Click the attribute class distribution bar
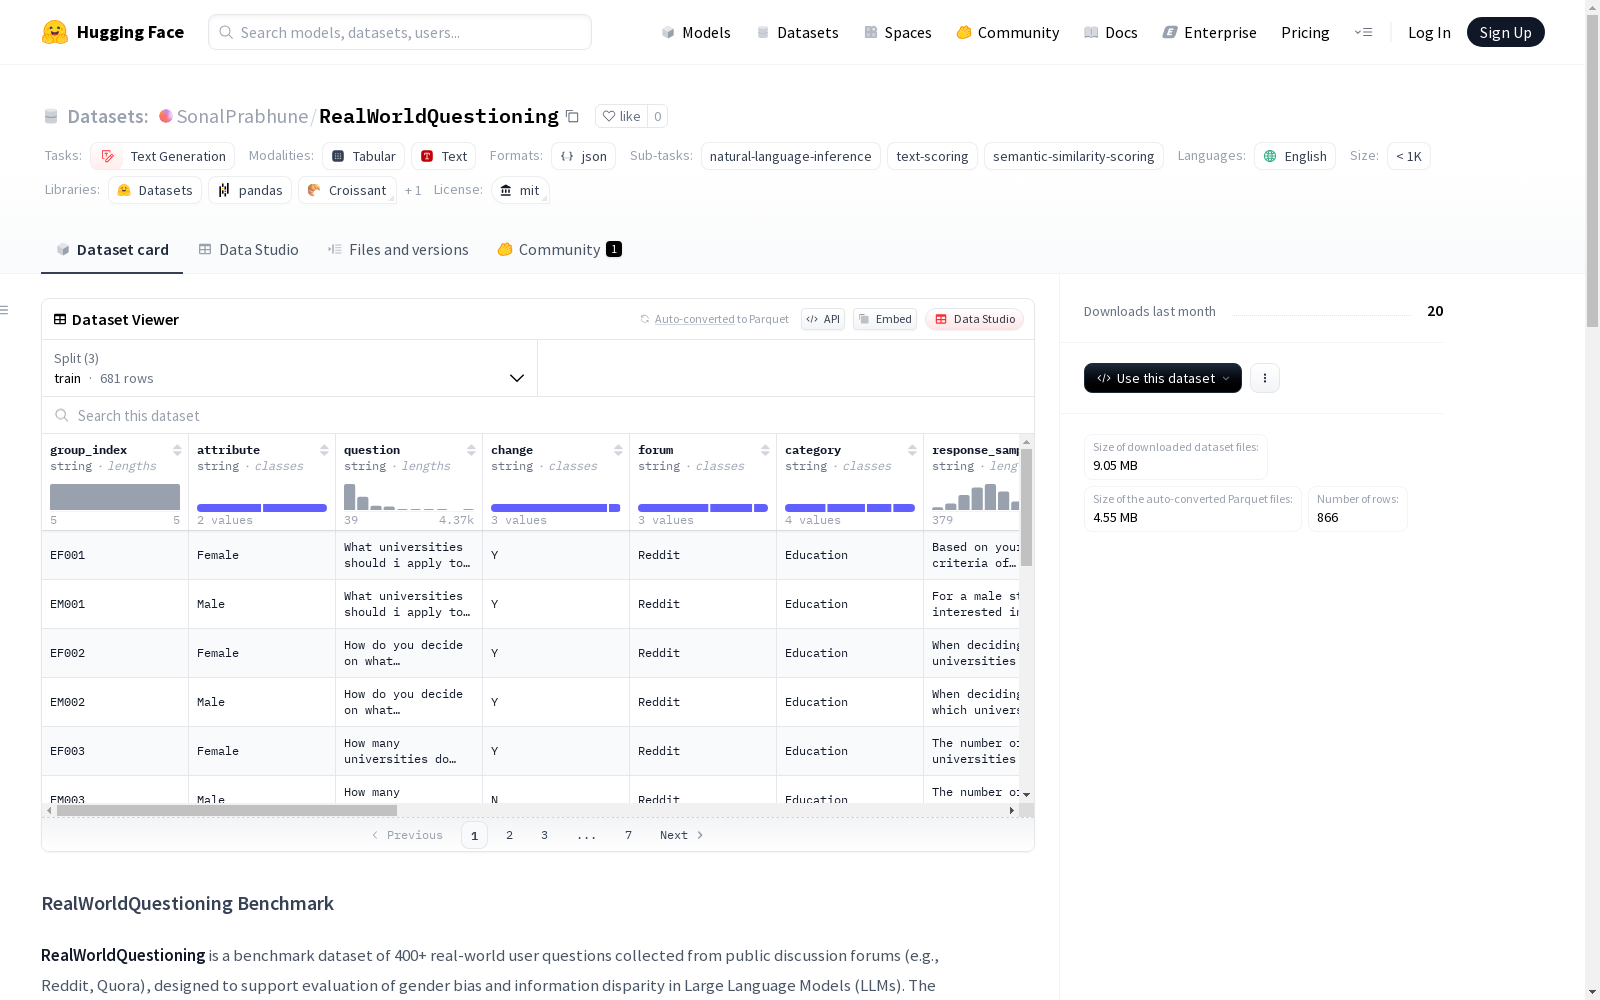Image resolution: width=1600 pixels, height=1000 pixels. (262, 508)
